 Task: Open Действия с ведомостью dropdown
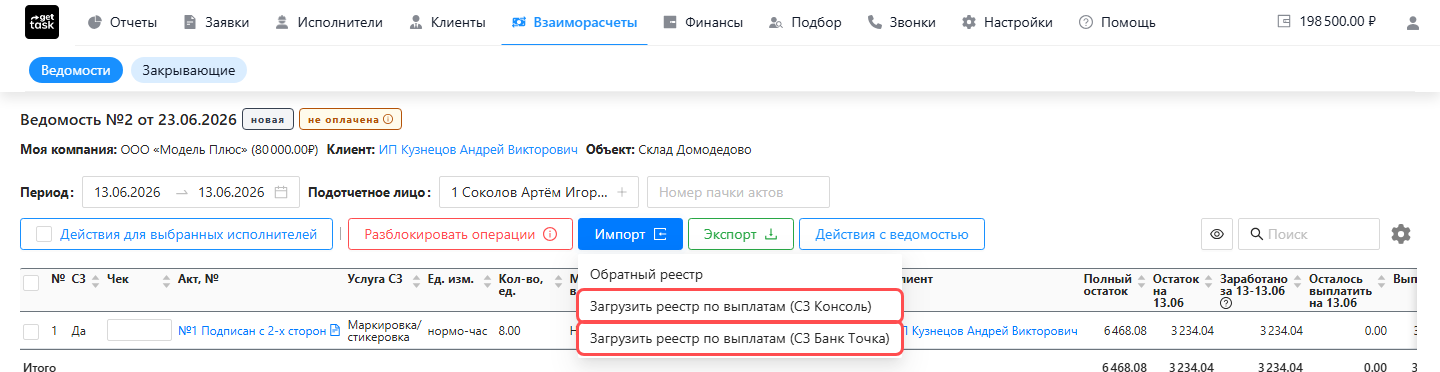[891, 235]
